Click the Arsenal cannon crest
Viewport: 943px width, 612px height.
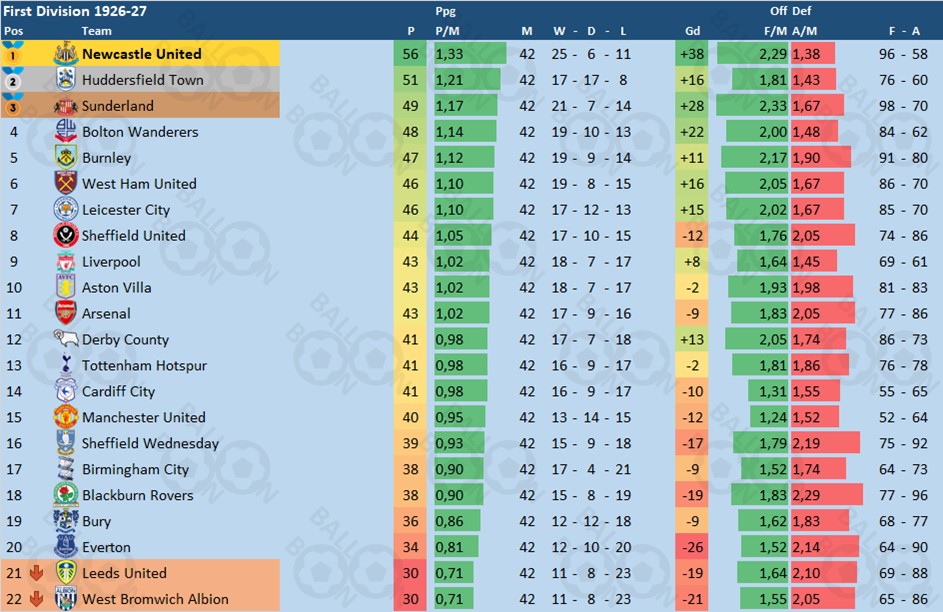66,313
